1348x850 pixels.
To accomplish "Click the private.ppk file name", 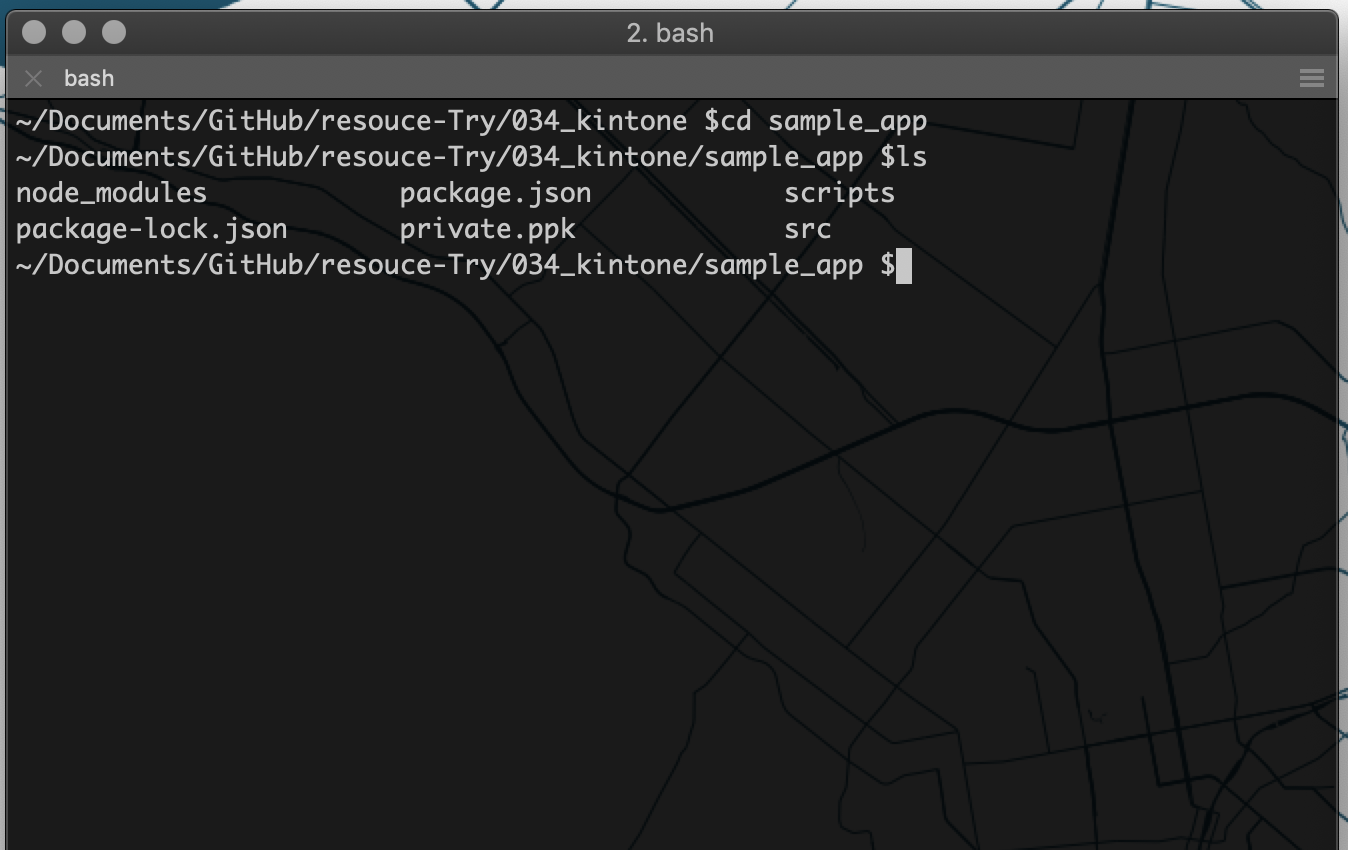I will (x=488, y=229).
